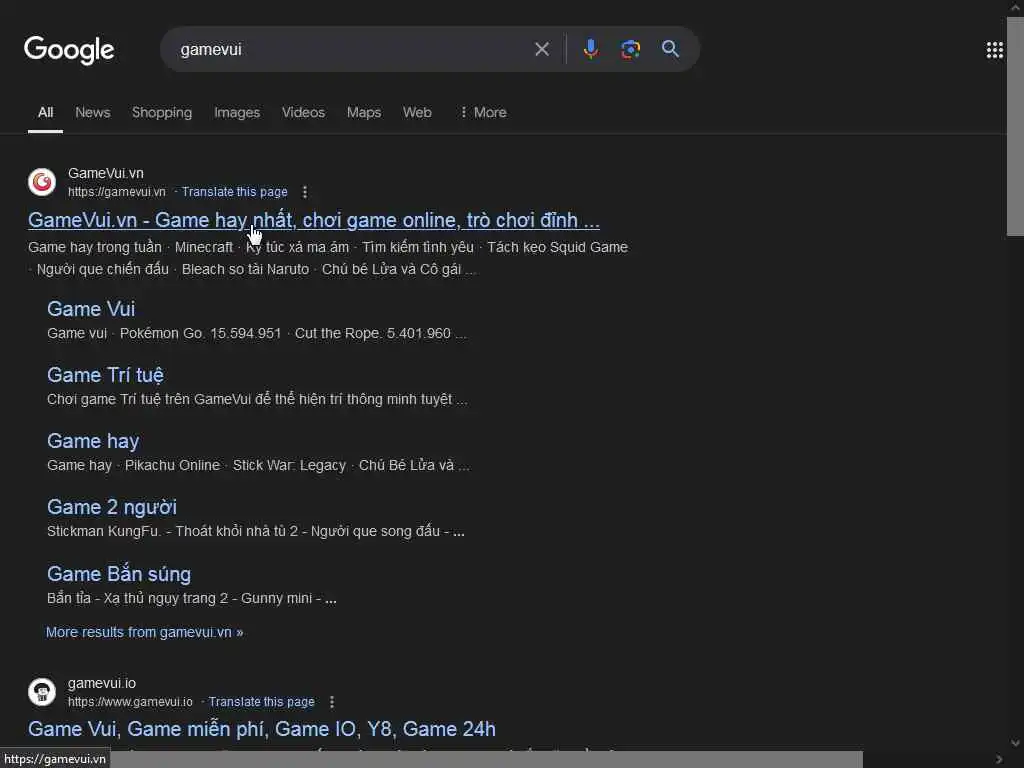Click the GameVui.vn site name

point(106,174)
